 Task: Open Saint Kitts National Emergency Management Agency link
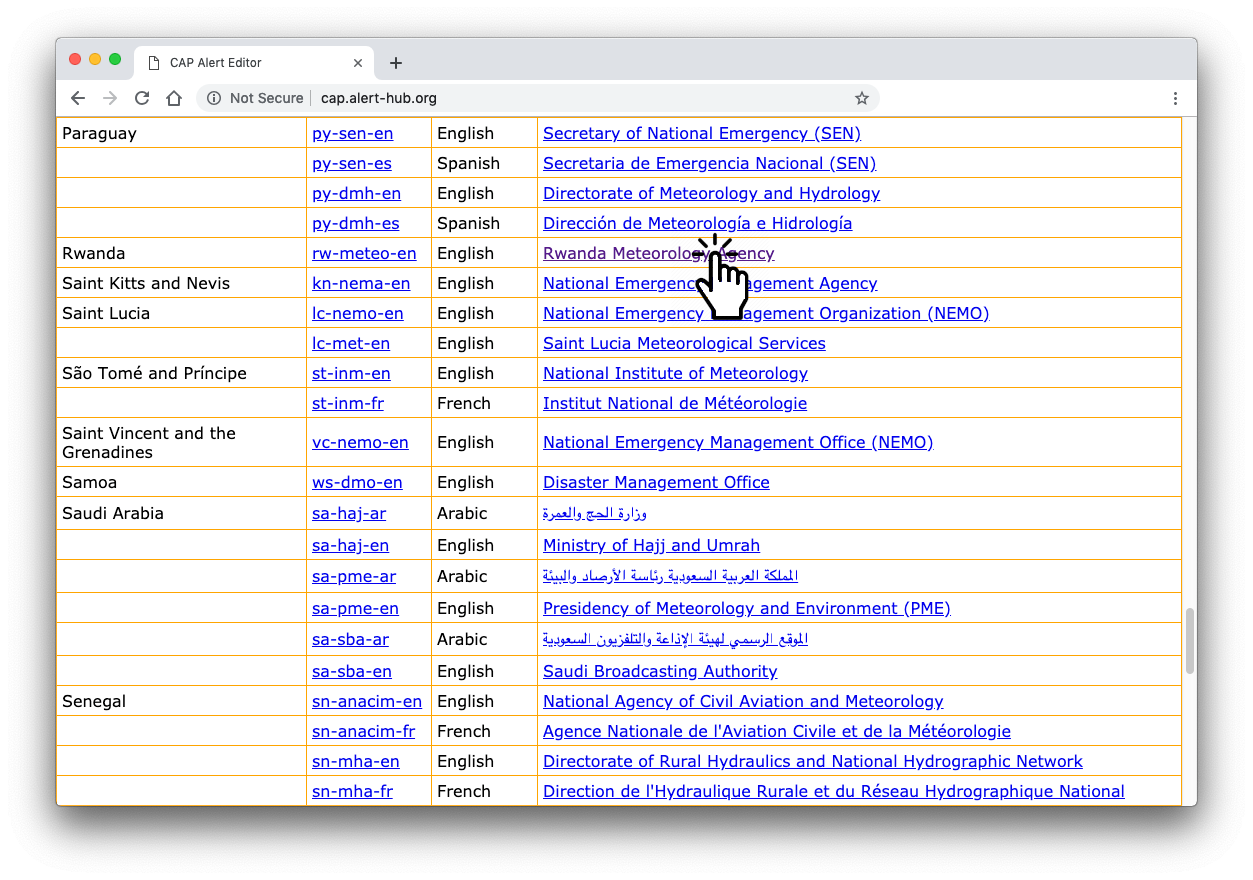click(x=710, y=283)
